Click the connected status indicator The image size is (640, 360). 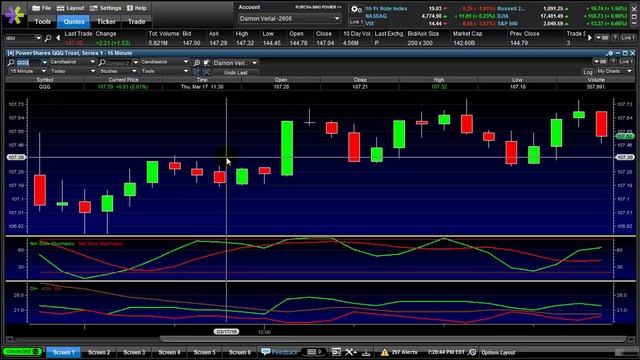click(21, 351)
